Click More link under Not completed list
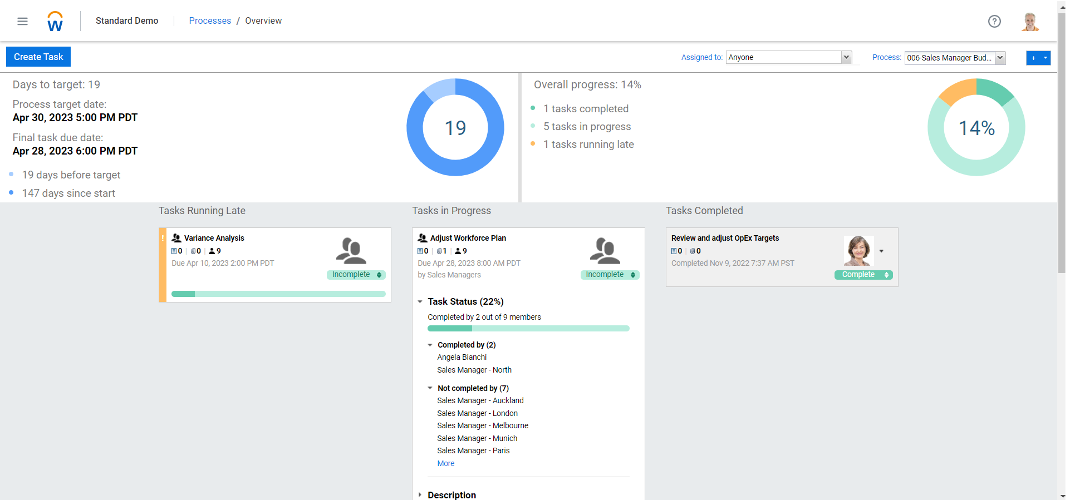The image size is (1066, 500). point(445,463)
